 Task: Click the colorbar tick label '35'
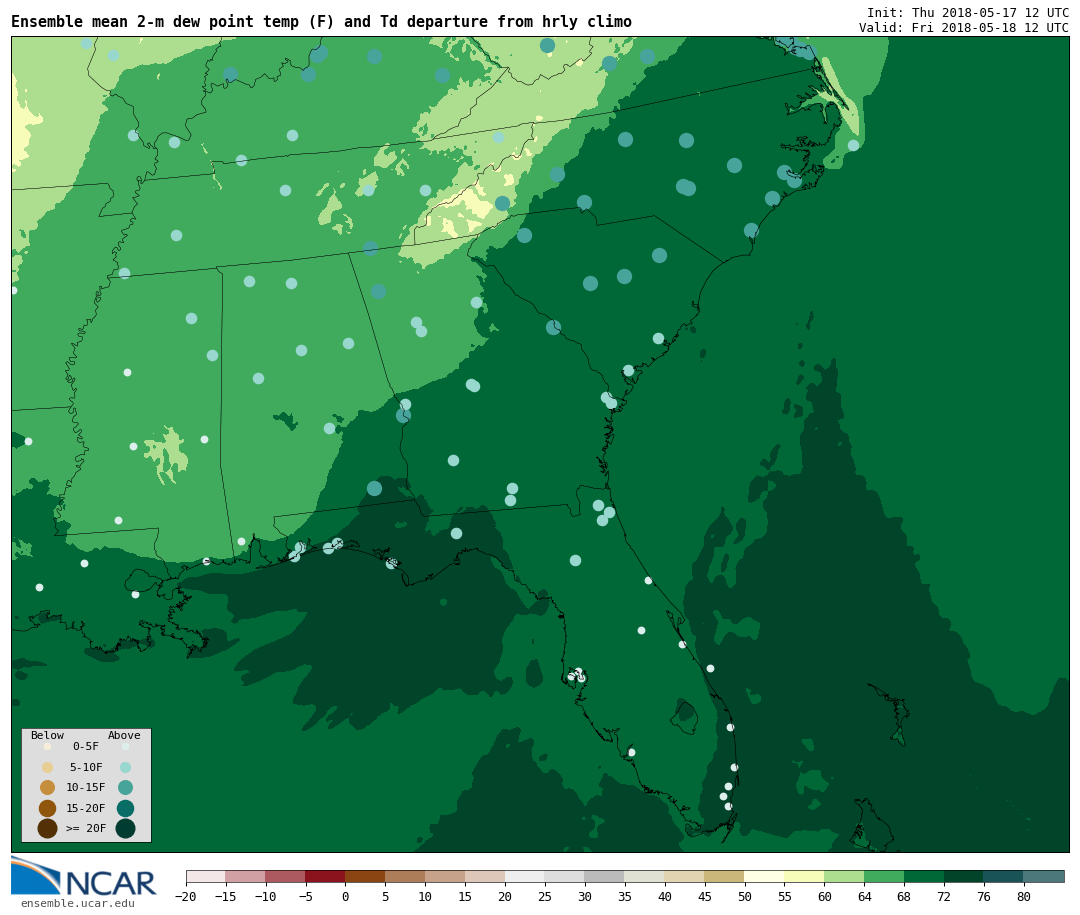(625, 896)
